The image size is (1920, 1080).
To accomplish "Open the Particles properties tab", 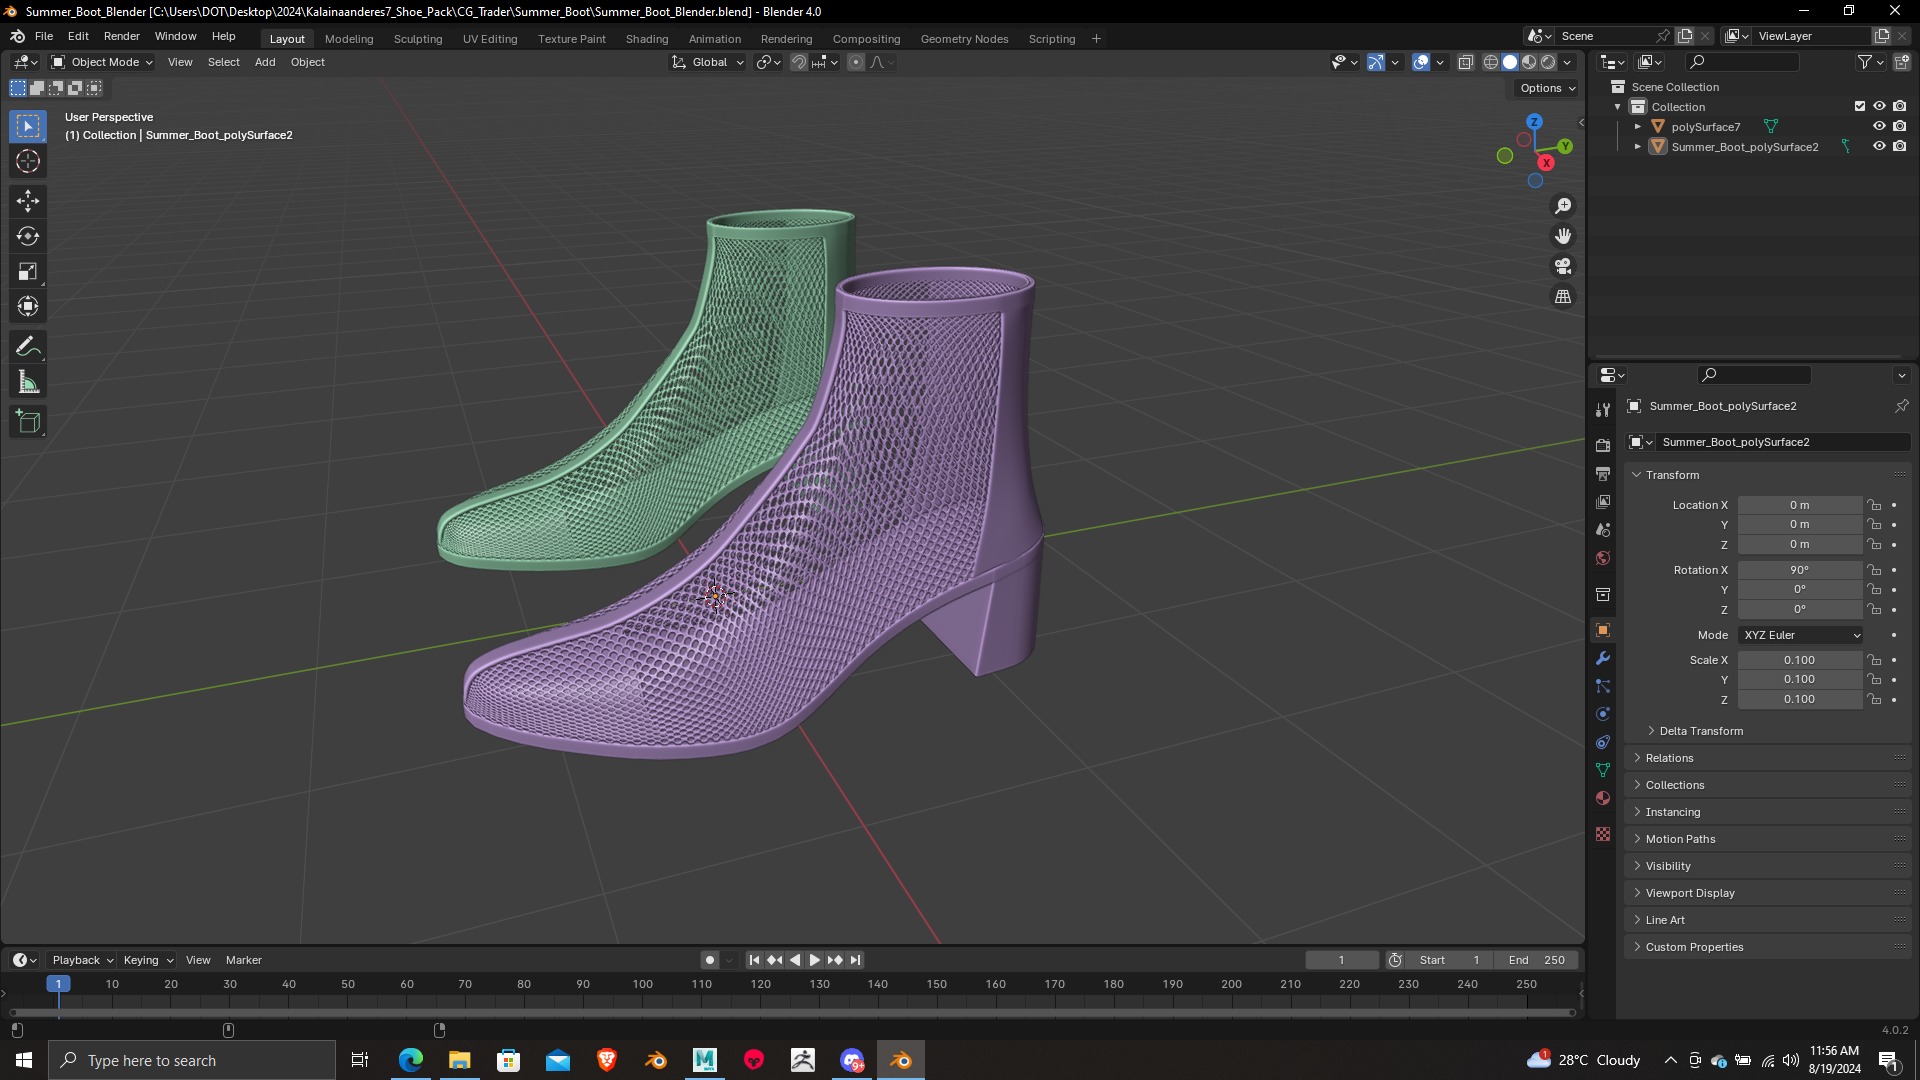I will tap(1603, 686).
